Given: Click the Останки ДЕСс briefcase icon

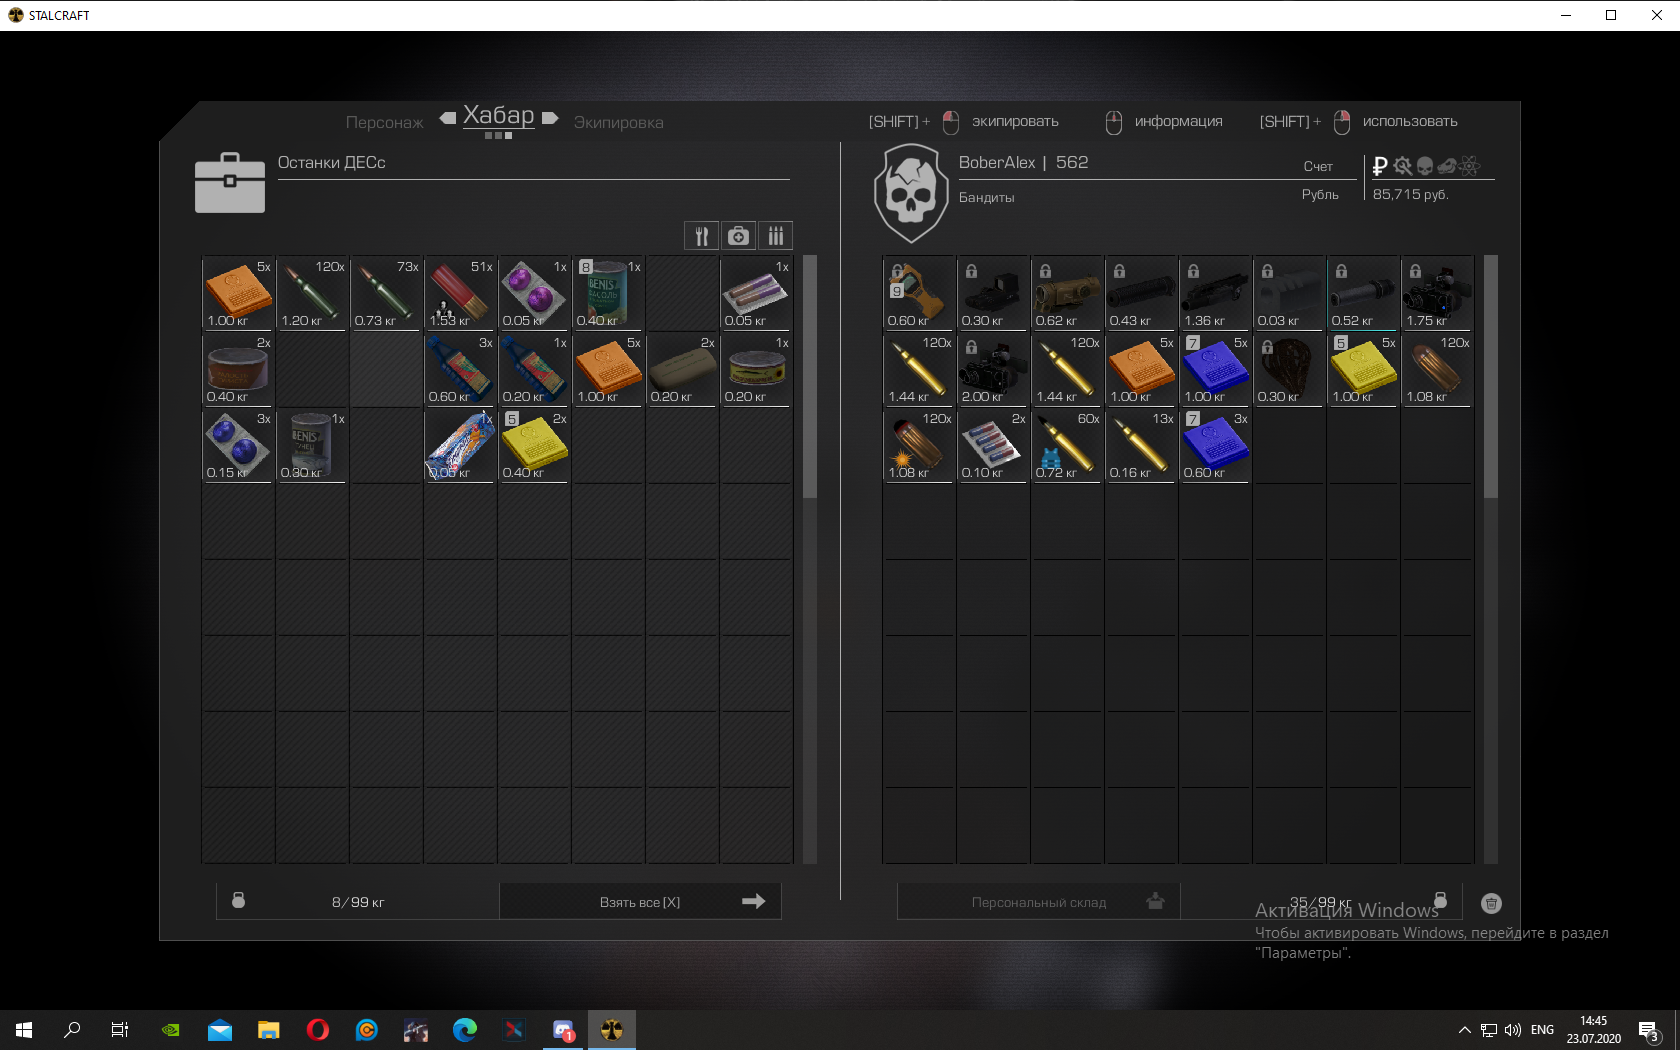Looking at the screenshot, I should (230, 183).
